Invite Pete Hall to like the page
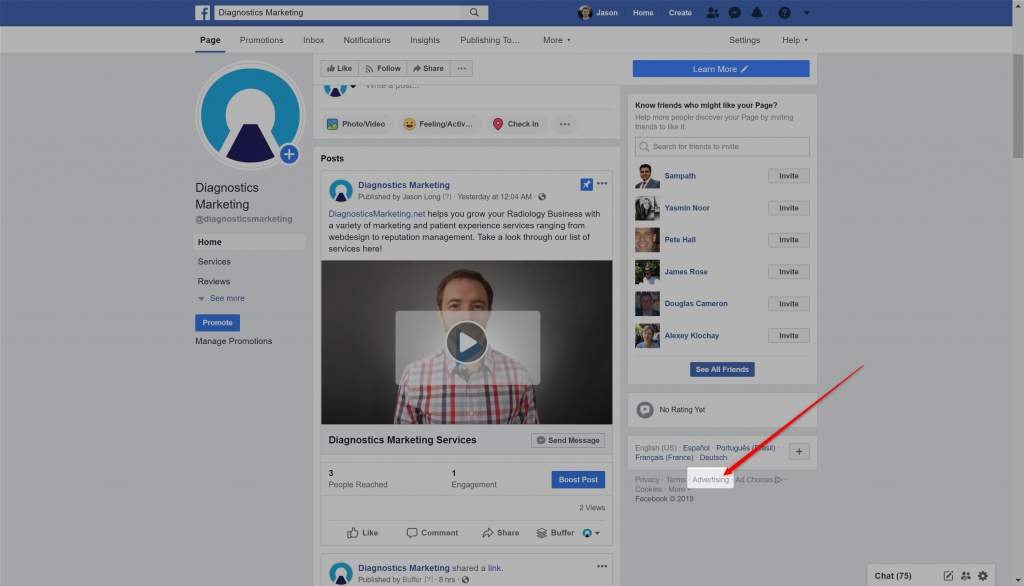This screenshot has height=586, width=1024. tap(789, 240)
